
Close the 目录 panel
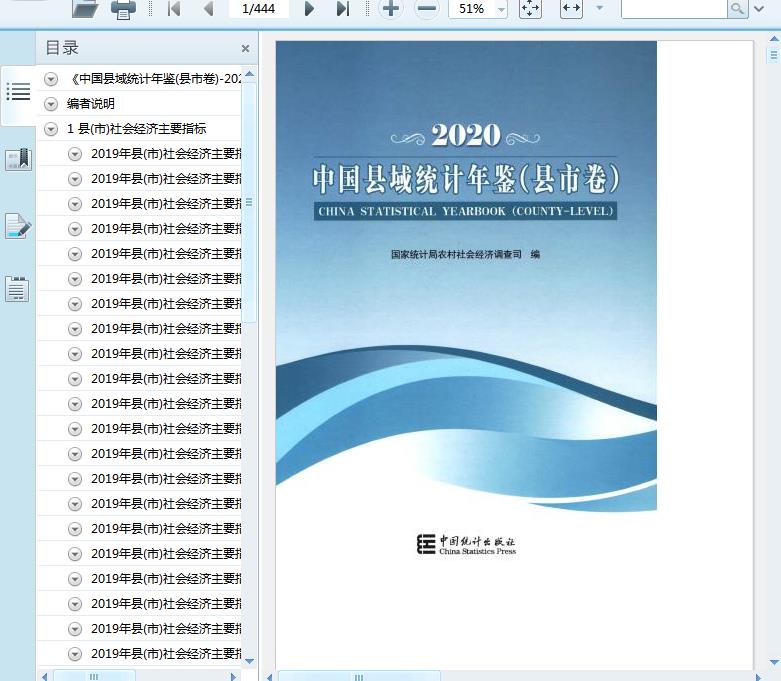pyautogui.click(x=245, y=49)
